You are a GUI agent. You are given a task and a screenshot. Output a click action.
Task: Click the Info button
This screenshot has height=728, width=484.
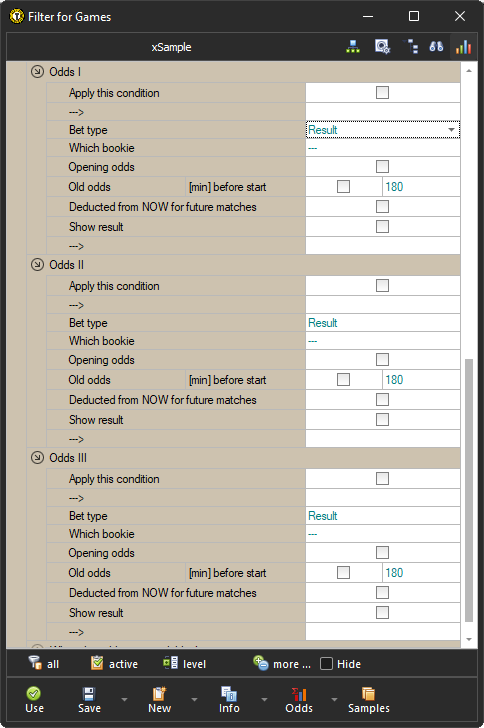229,700
